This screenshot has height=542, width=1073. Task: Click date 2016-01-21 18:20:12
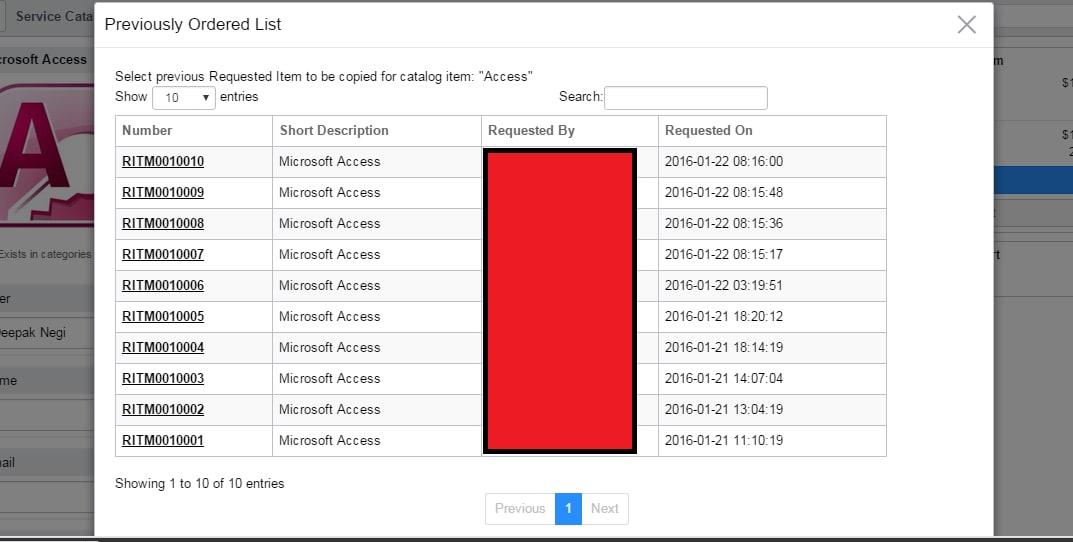point(724,316)
